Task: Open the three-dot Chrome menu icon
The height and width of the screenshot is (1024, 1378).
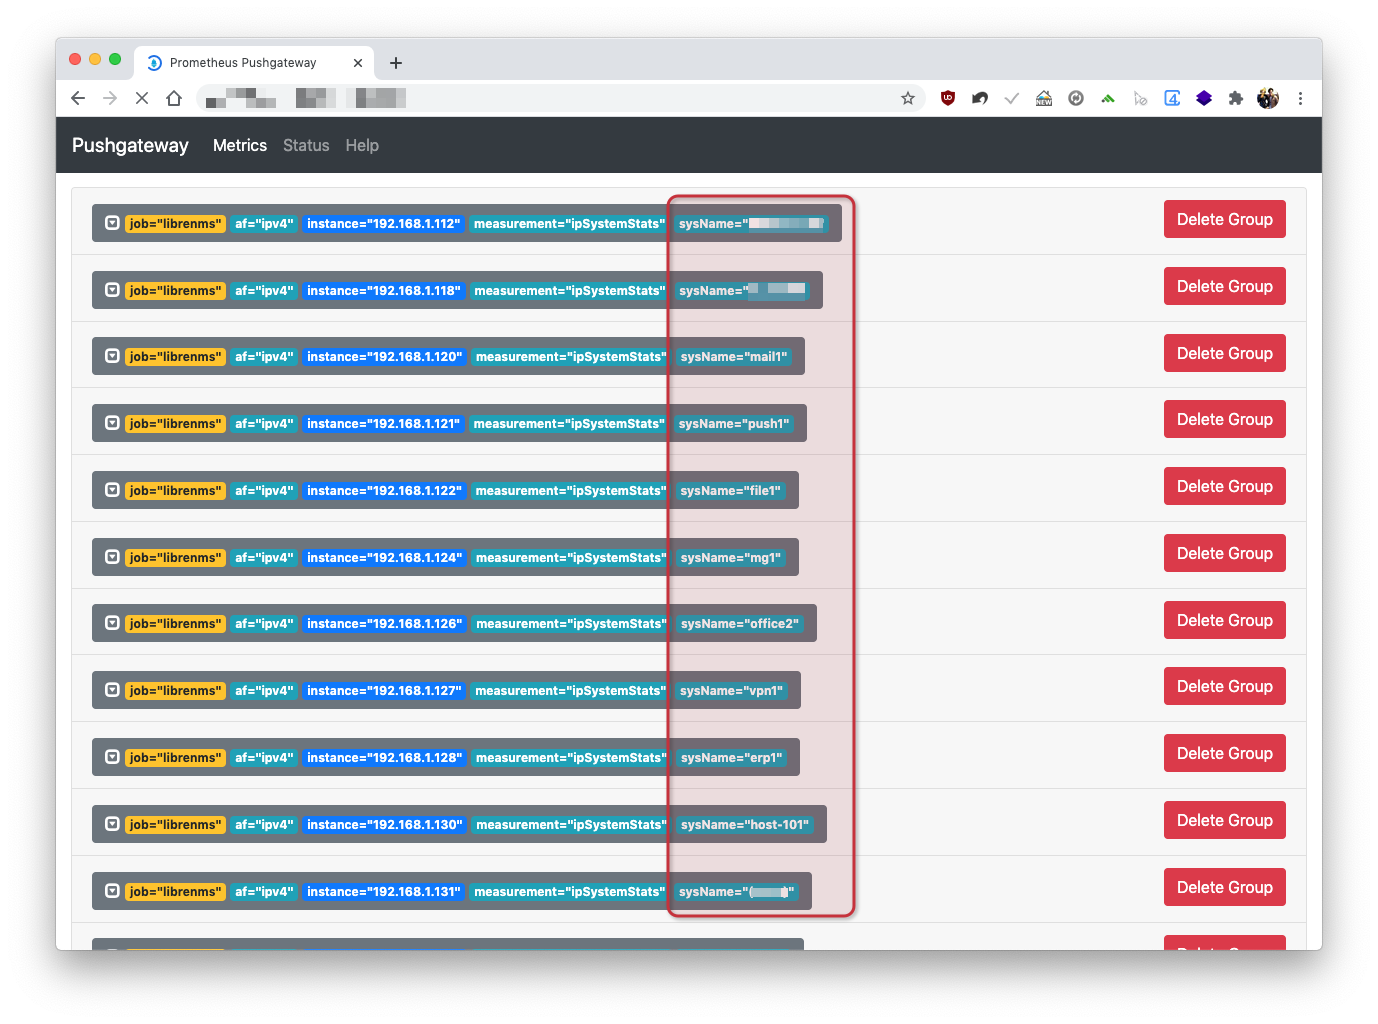Action: click(x=1300, y=98)
